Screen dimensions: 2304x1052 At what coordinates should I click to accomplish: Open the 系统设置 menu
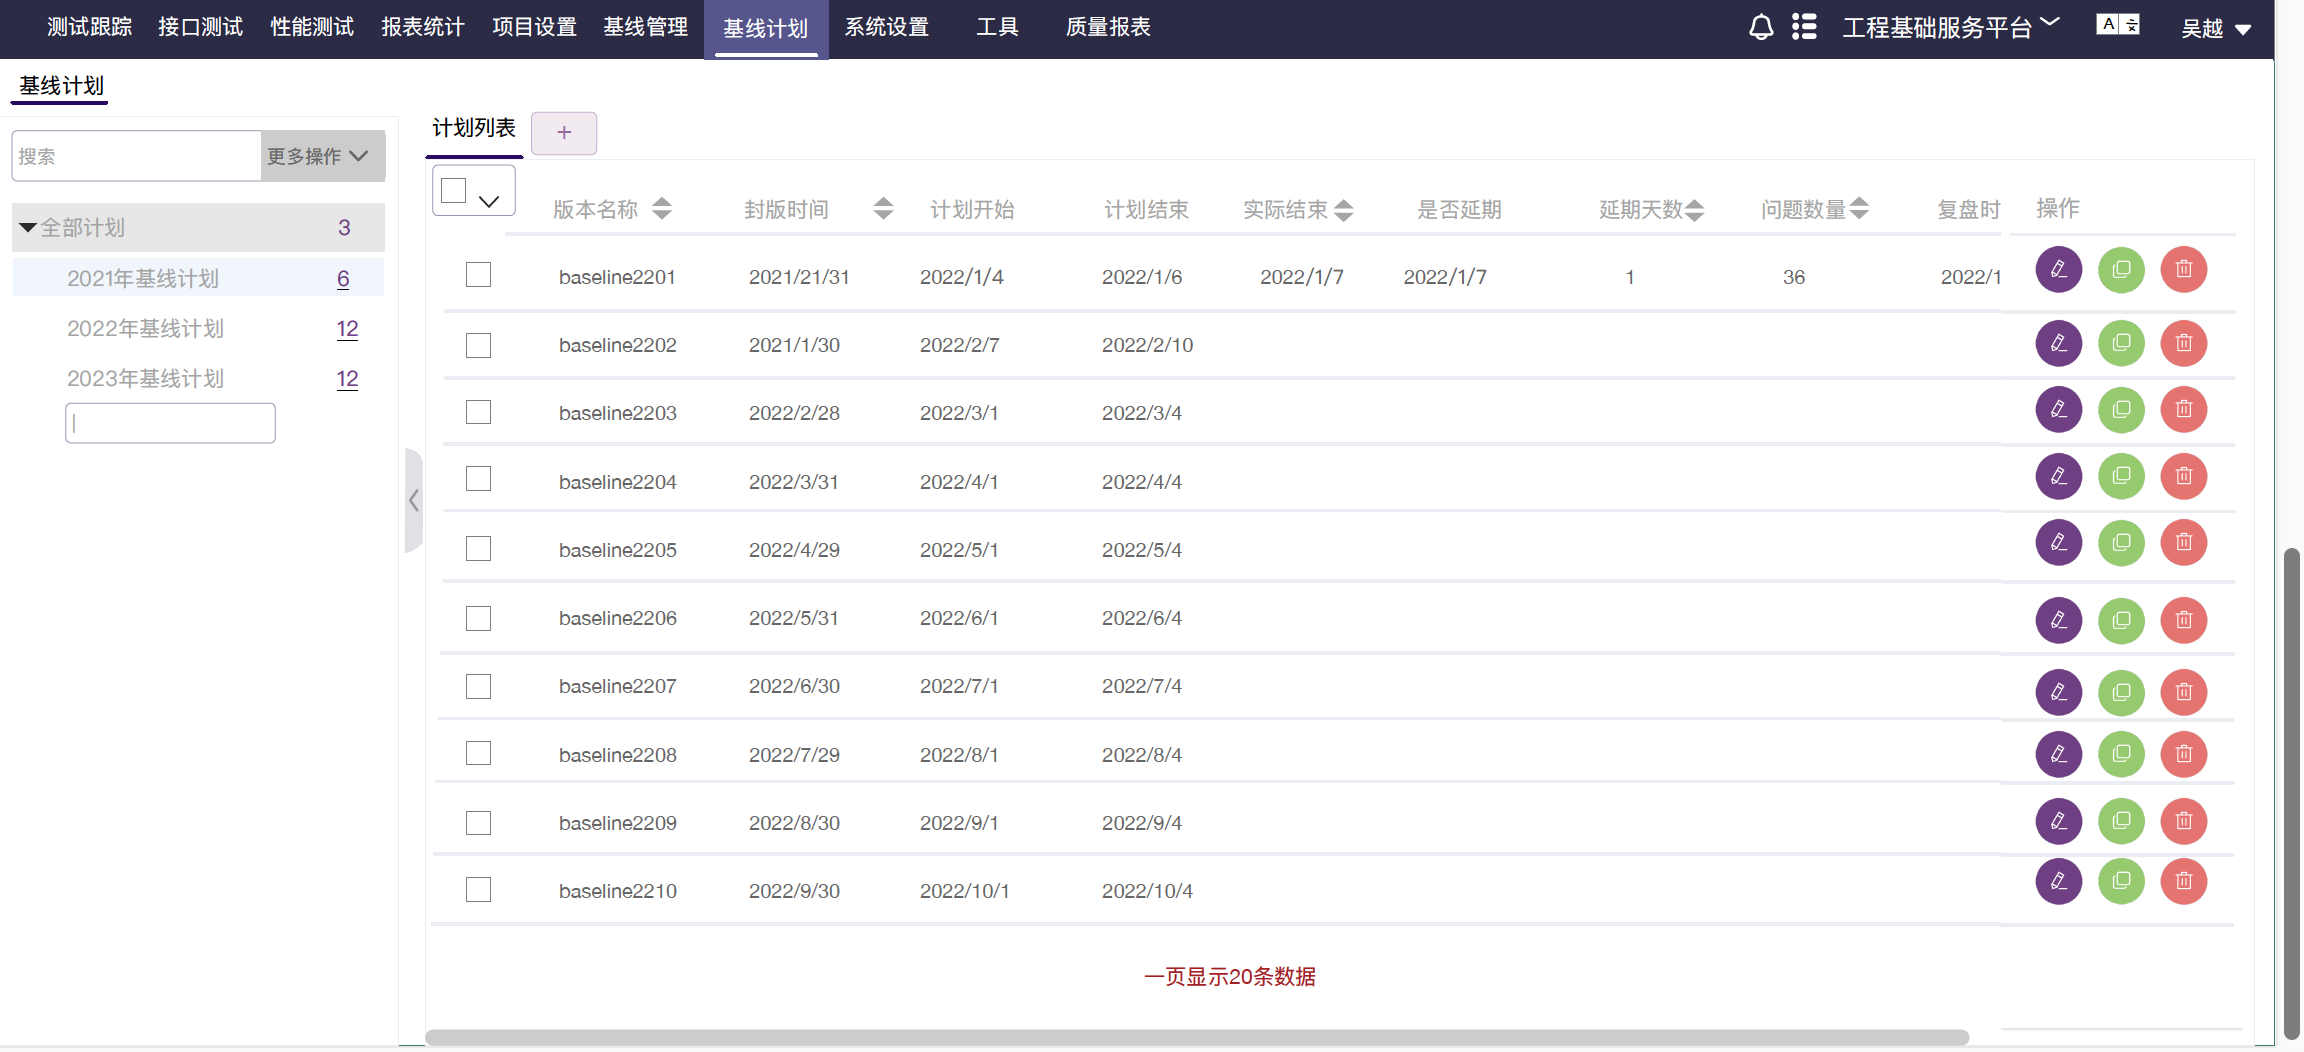(887, 27)
